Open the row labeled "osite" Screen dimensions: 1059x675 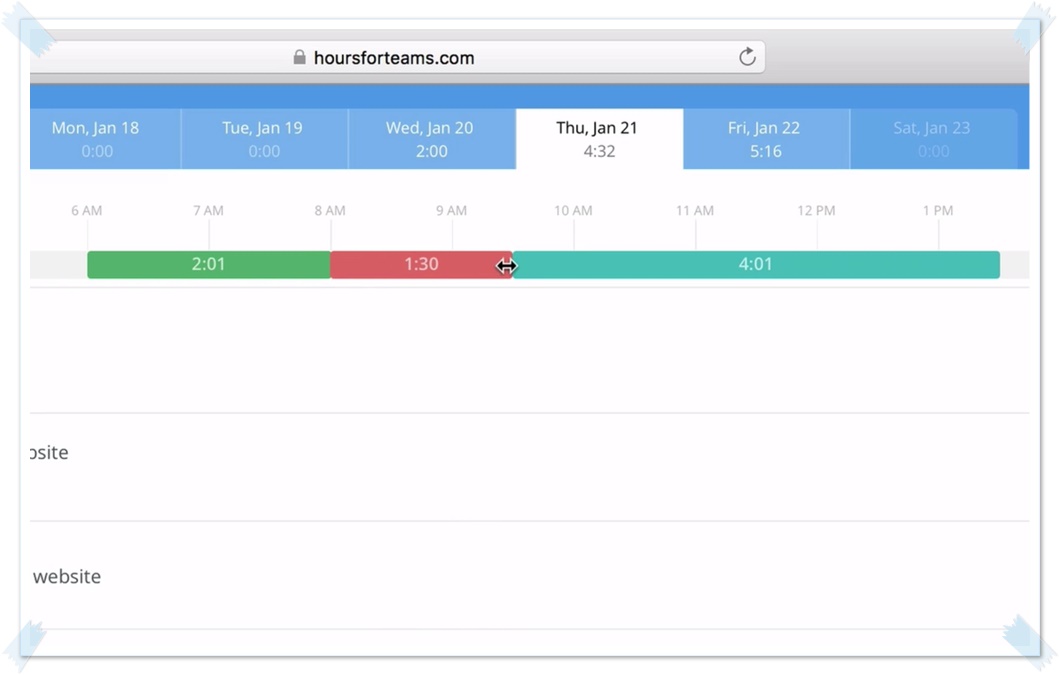click(48, 453)
